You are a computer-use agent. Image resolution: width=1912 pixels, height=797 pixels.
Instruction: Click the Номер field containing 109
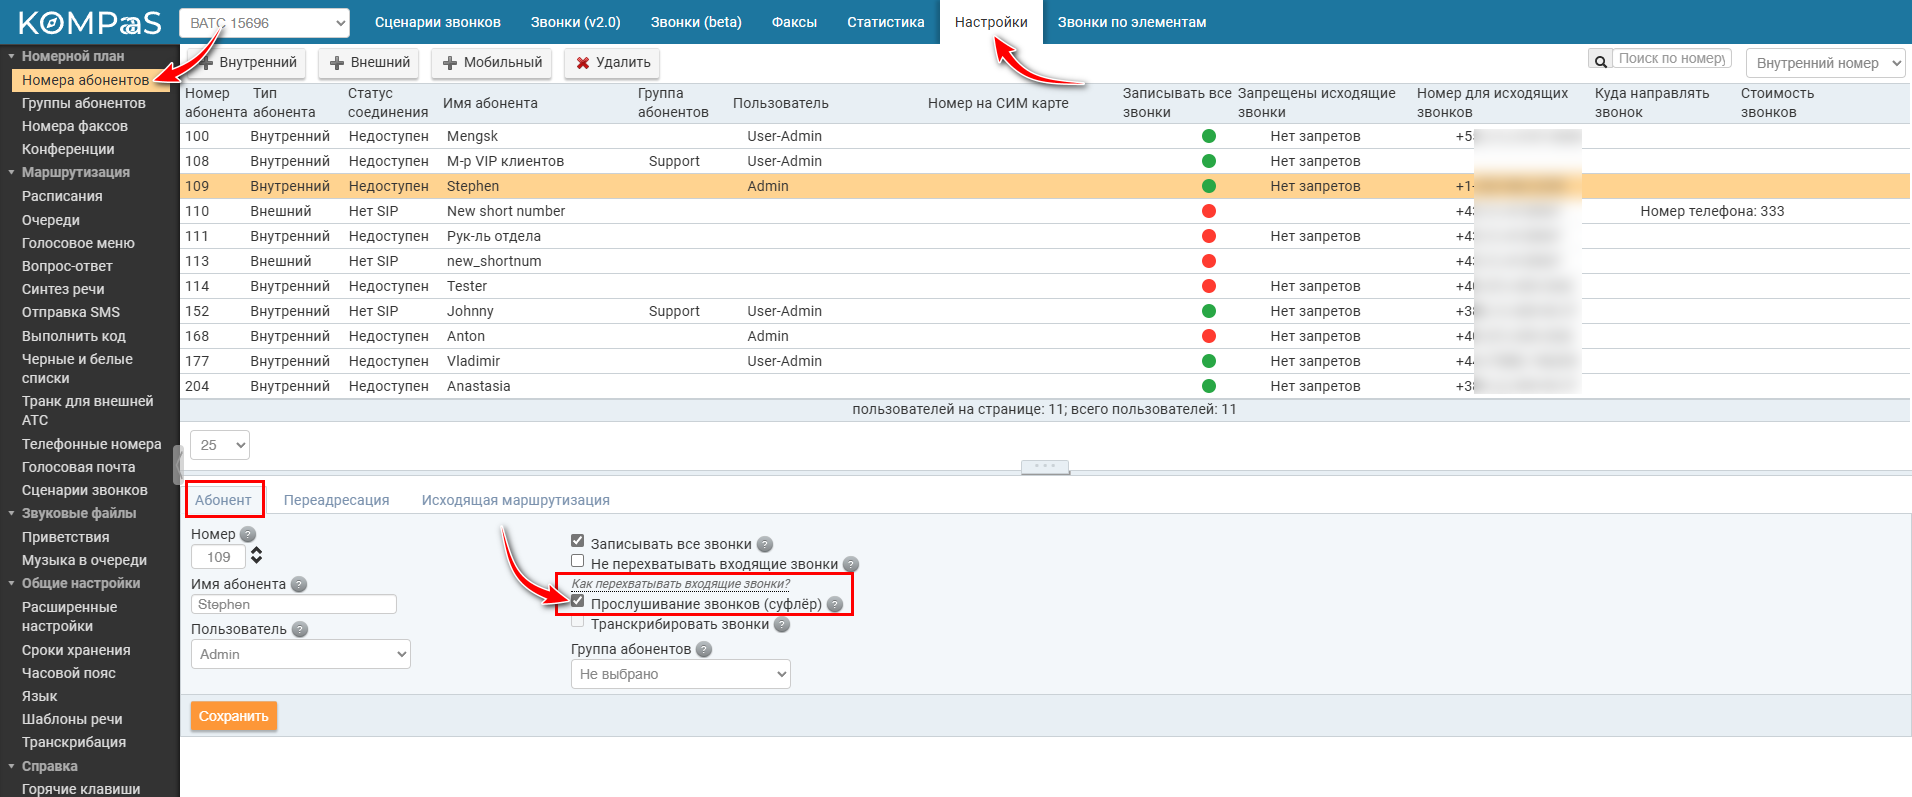click(218, 557)
